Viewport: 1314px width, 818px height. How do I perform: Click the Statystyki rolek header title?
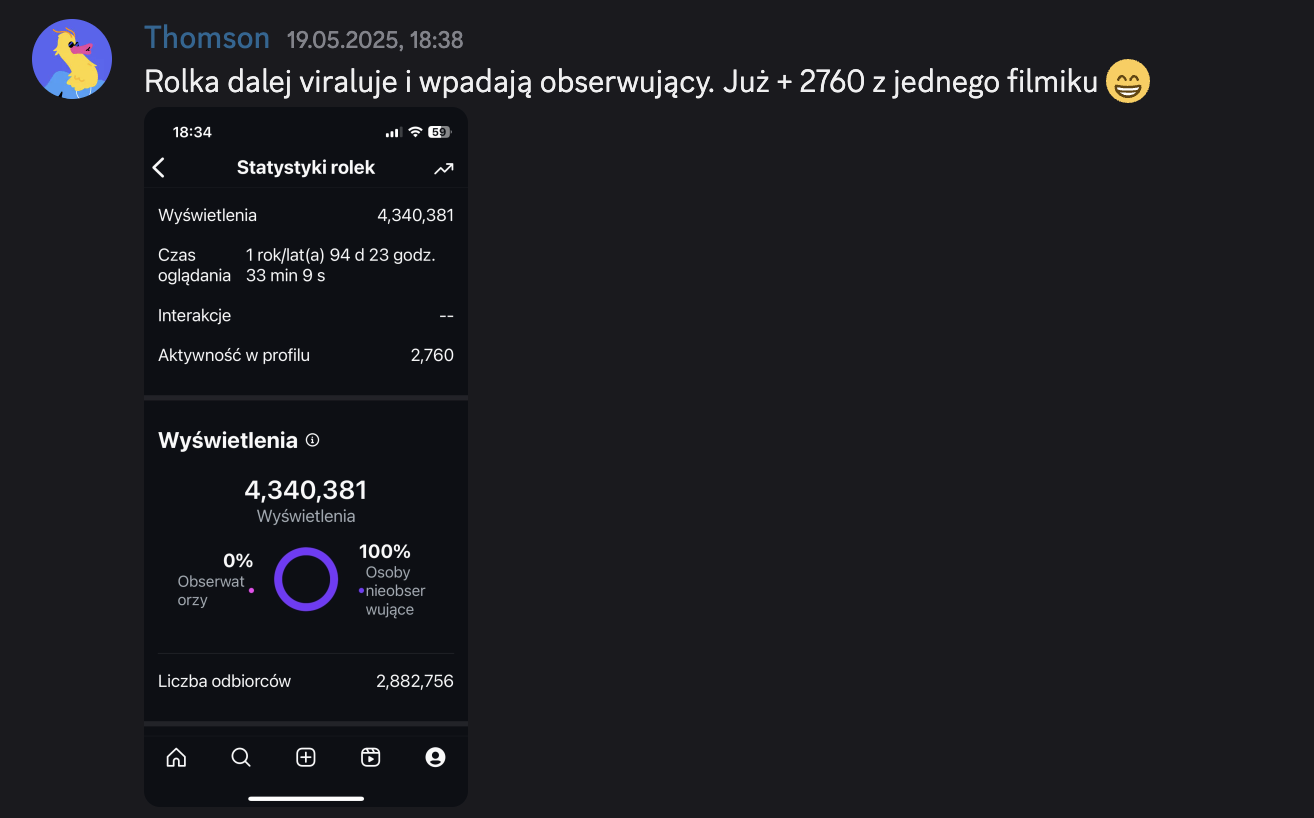305,168
